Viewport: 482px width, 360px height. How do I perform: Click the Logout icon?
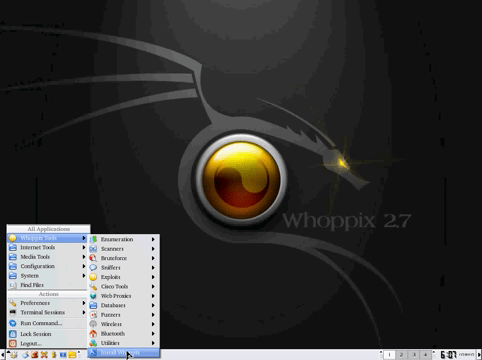(13, 343)
